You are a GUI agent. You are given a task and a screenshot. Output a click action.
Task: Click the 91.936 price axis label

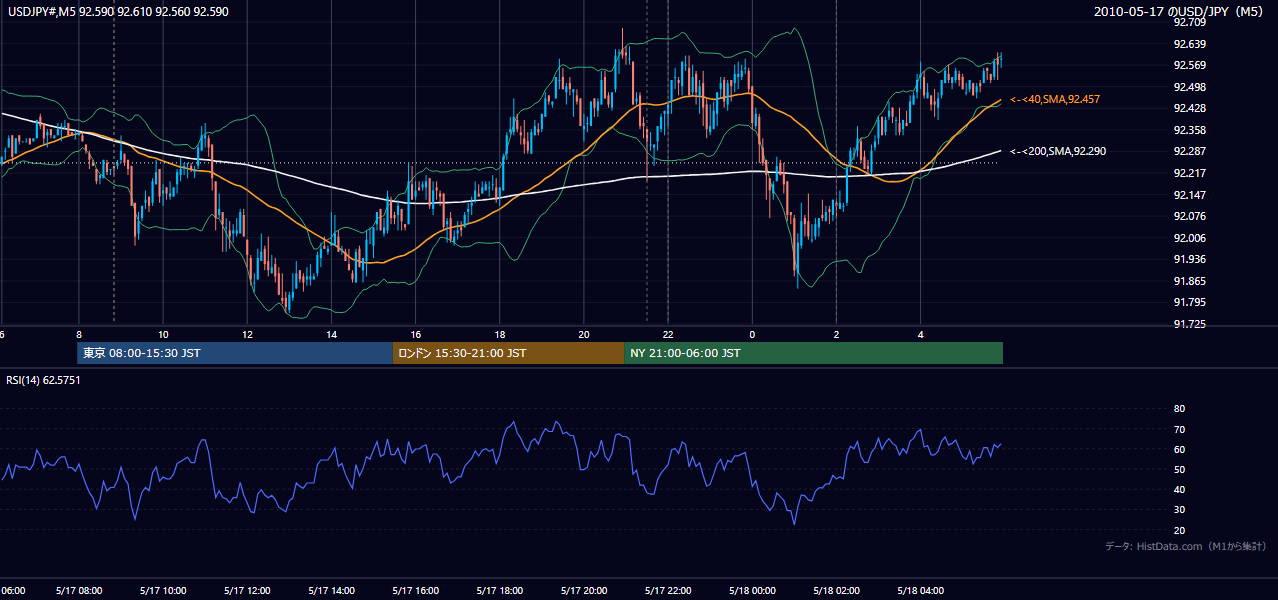pos(1190,259)
